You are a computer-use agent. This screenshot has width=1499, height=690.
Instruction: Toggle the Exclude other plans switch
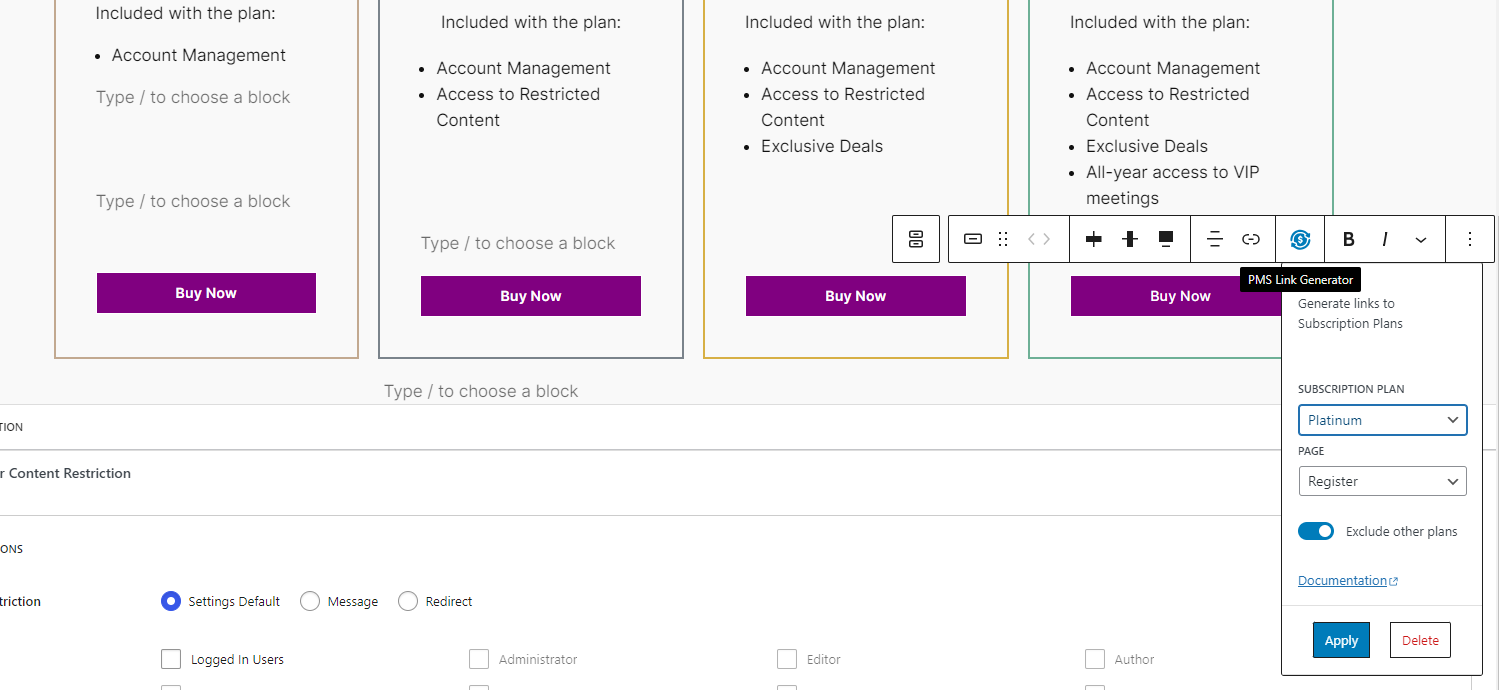point(1316,531)
